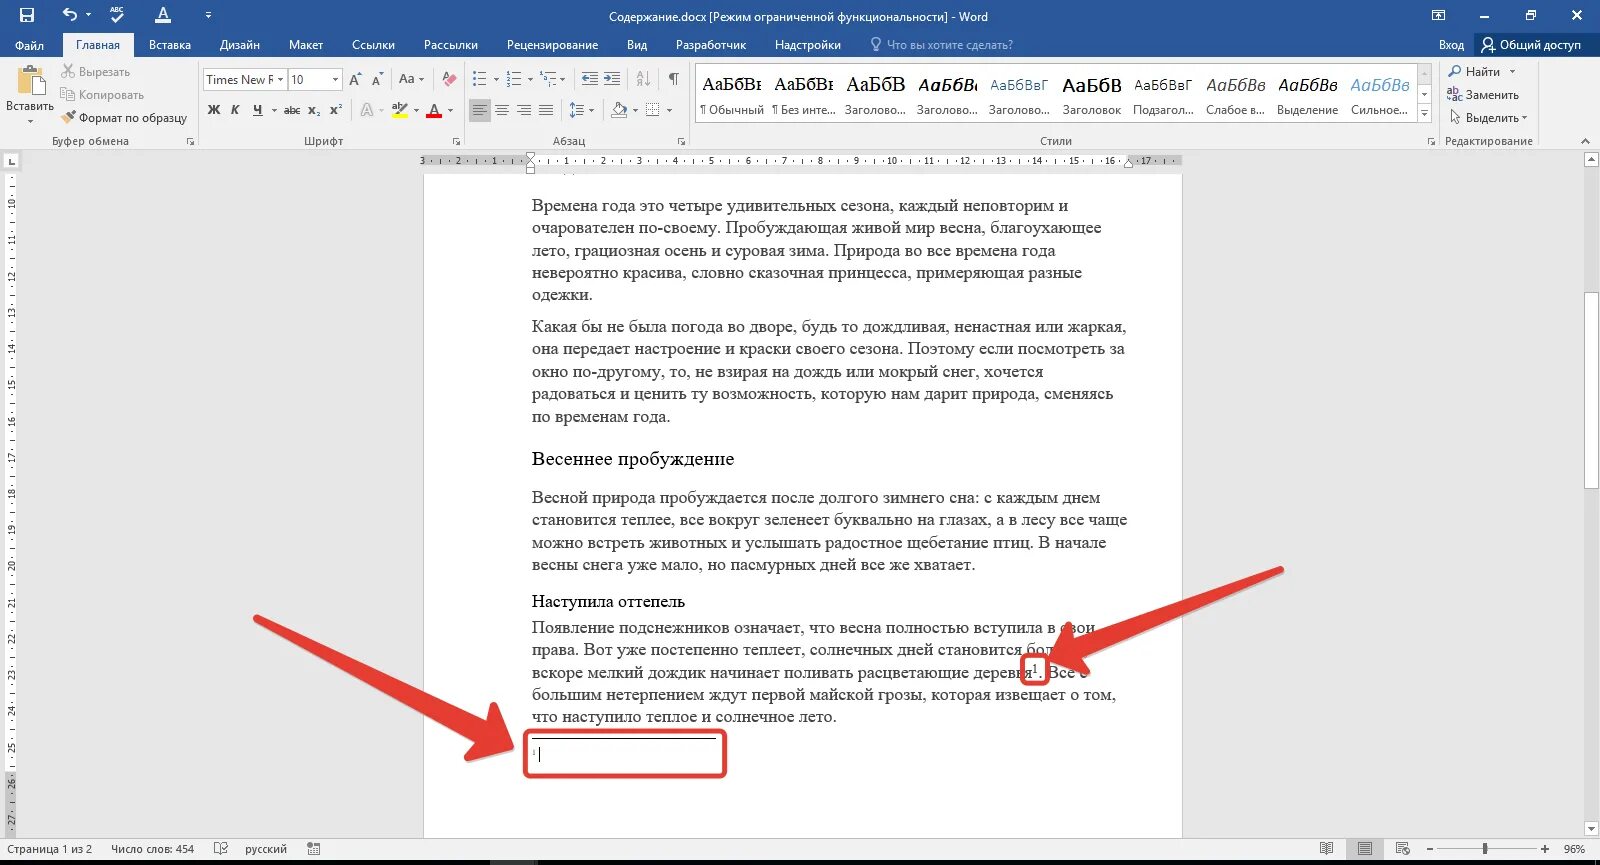The height and width of the screenshot is (865, 1600).
Task: Increase paragraph indent
Action: click(612, 79)
